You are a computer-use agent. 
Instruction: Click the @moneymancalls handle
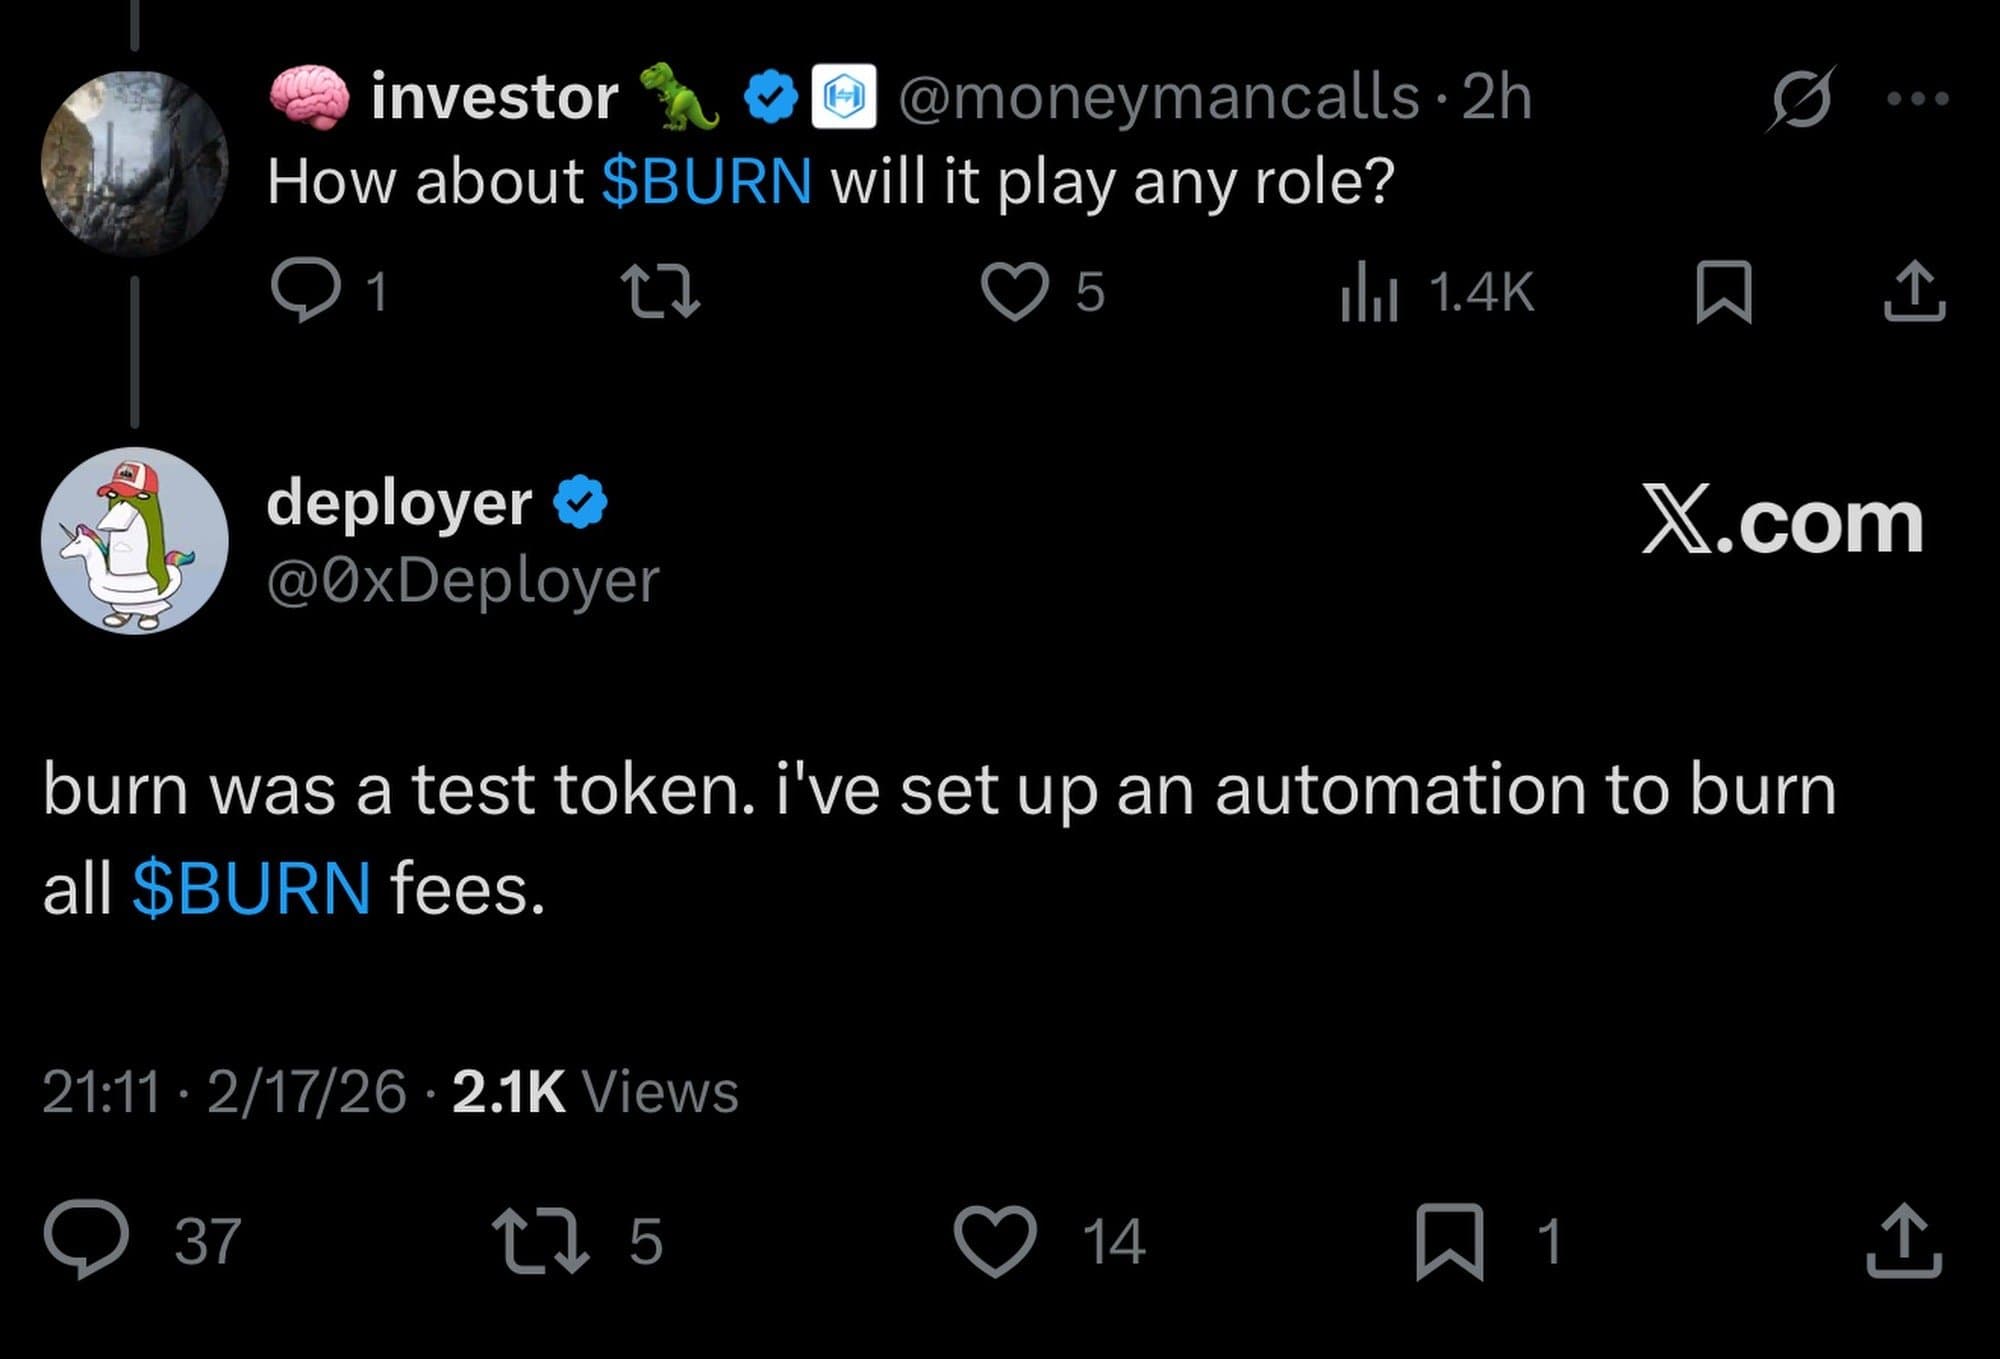pos(1159,98)
